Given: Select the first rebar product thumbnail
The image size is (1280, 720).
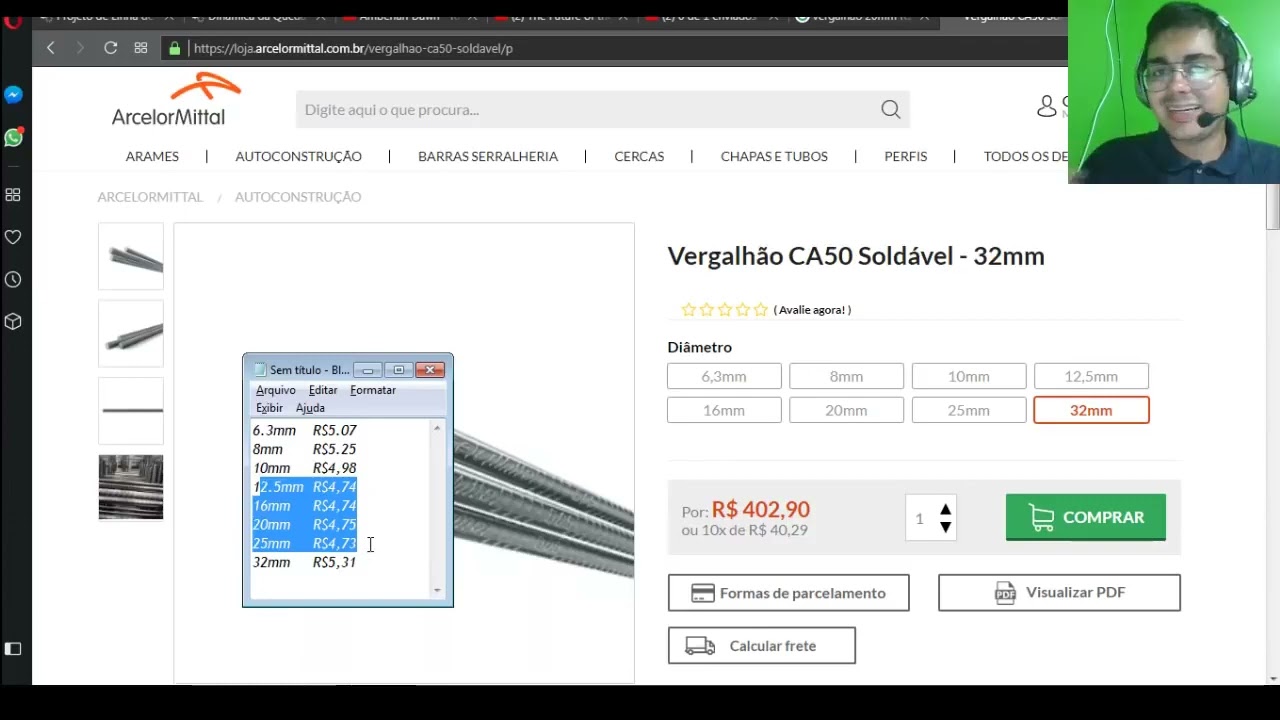Looking at the screenshot, I should pos(131,257).
